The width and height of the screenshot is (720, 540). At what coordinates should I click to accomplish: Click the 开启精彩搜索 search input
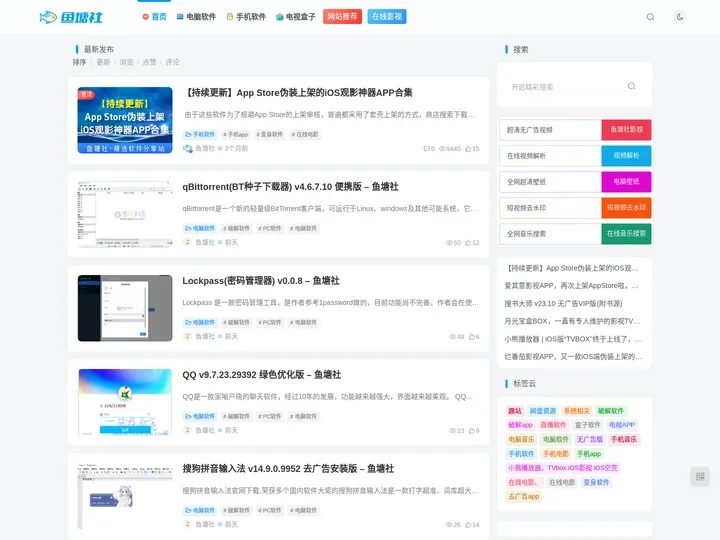pos(565,87)
